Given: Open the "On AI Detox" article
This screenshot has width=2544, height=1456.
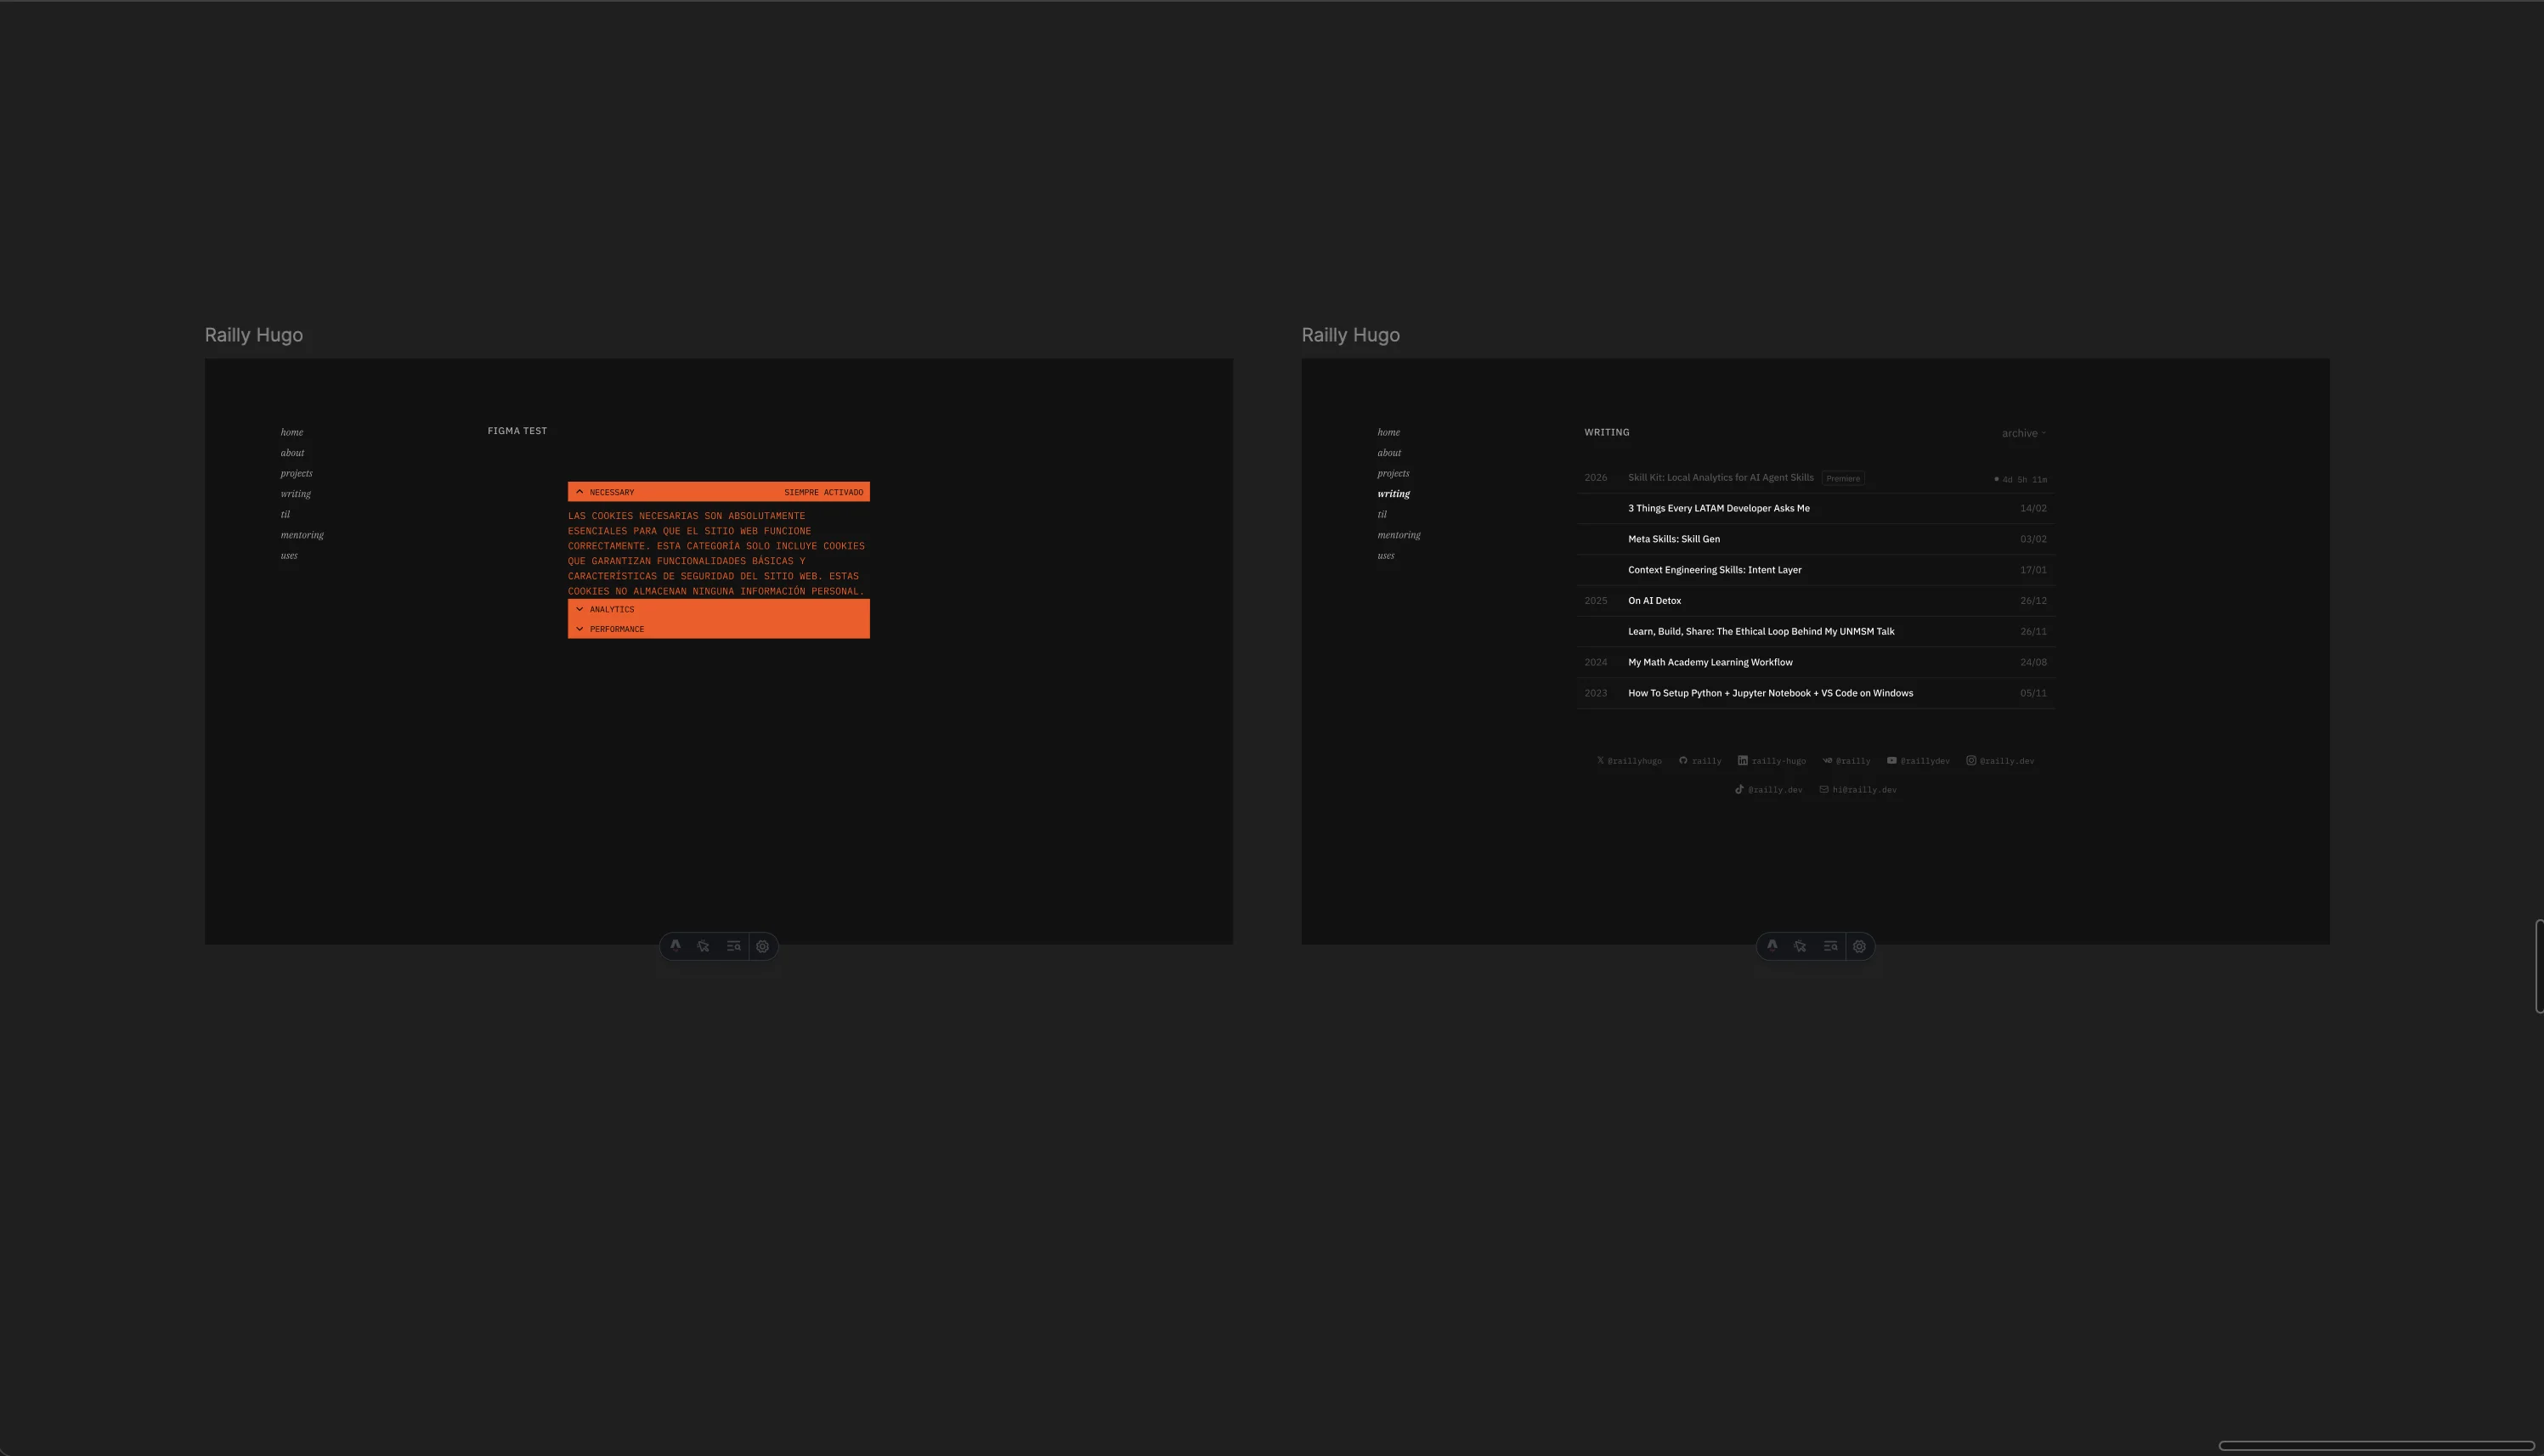Looking at the screenshot, I should click(1654, 600).
